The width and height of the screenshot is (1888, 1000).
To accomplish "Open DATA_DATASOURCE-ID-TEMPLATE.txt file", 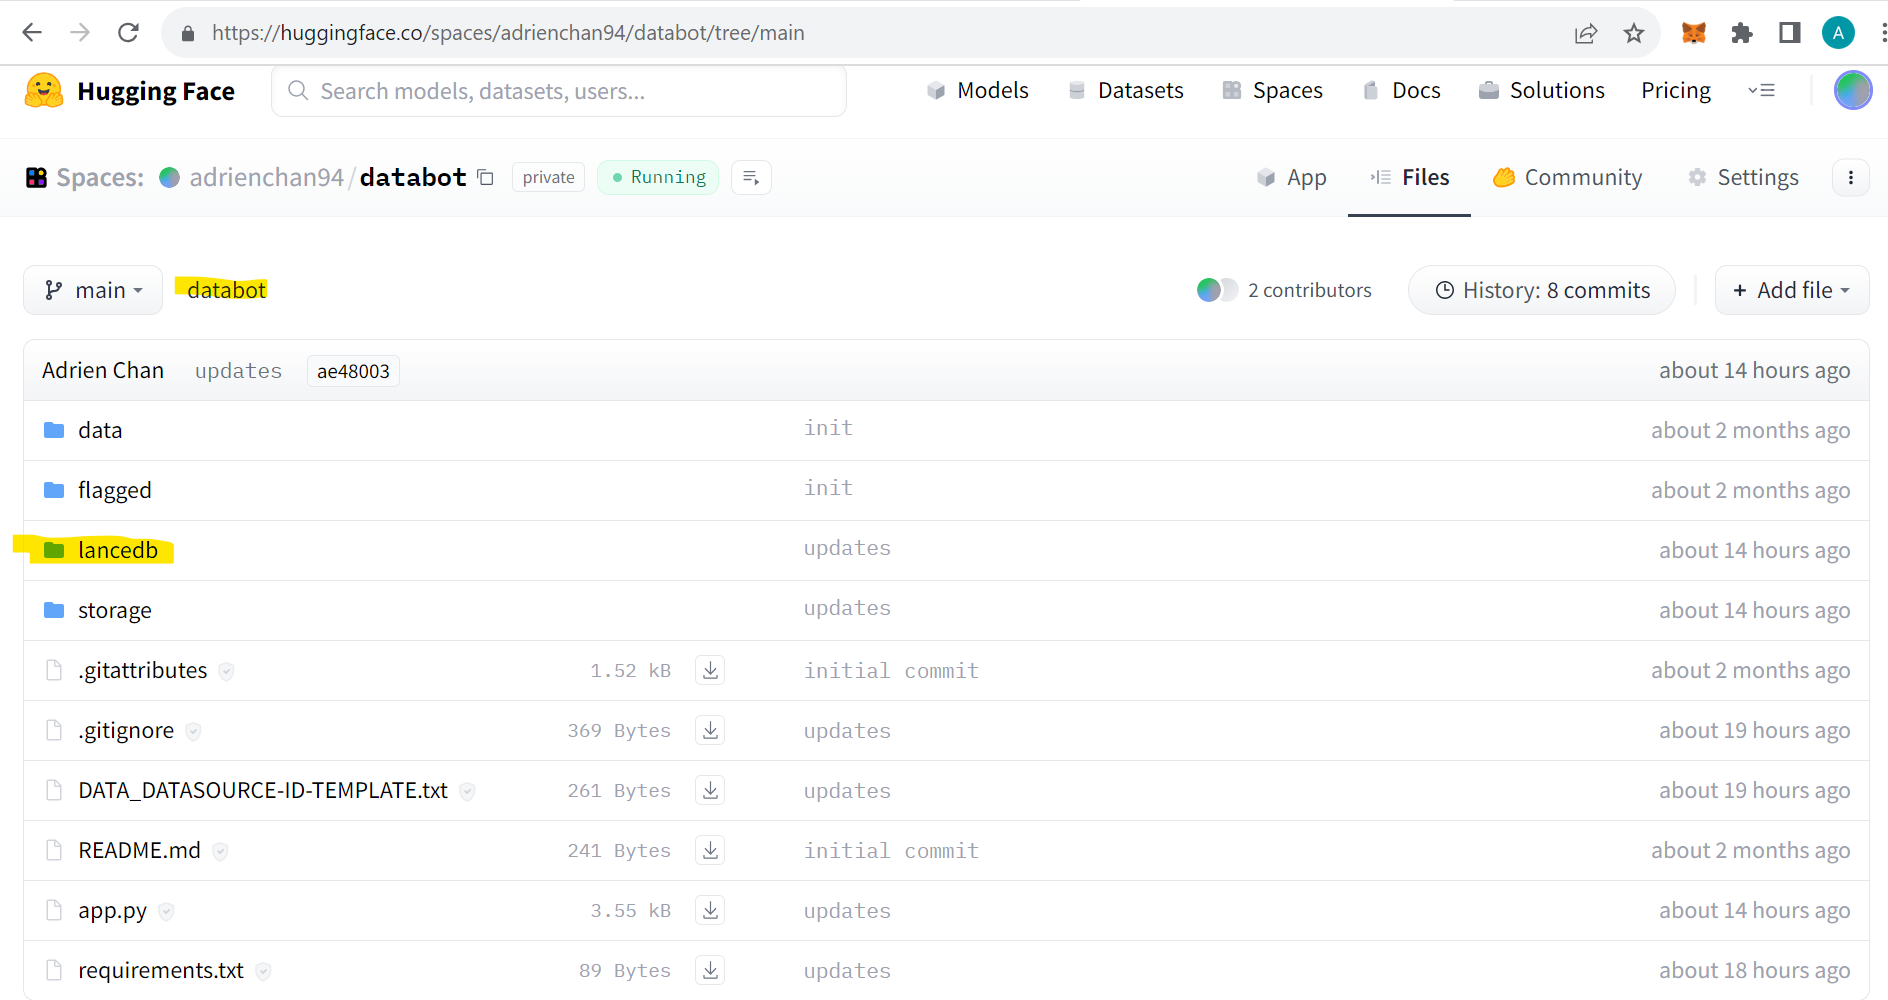I will (263, 790).
